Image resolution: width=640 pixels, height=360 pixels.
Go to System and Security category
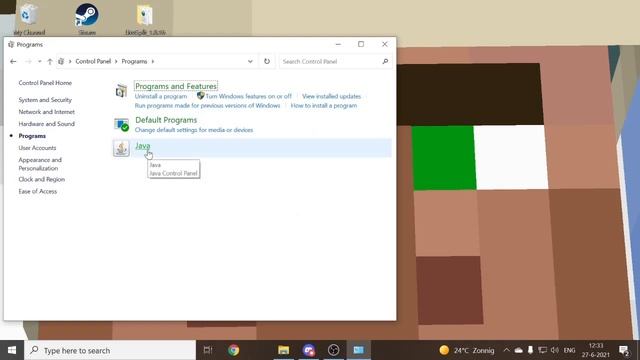(45, 100)
